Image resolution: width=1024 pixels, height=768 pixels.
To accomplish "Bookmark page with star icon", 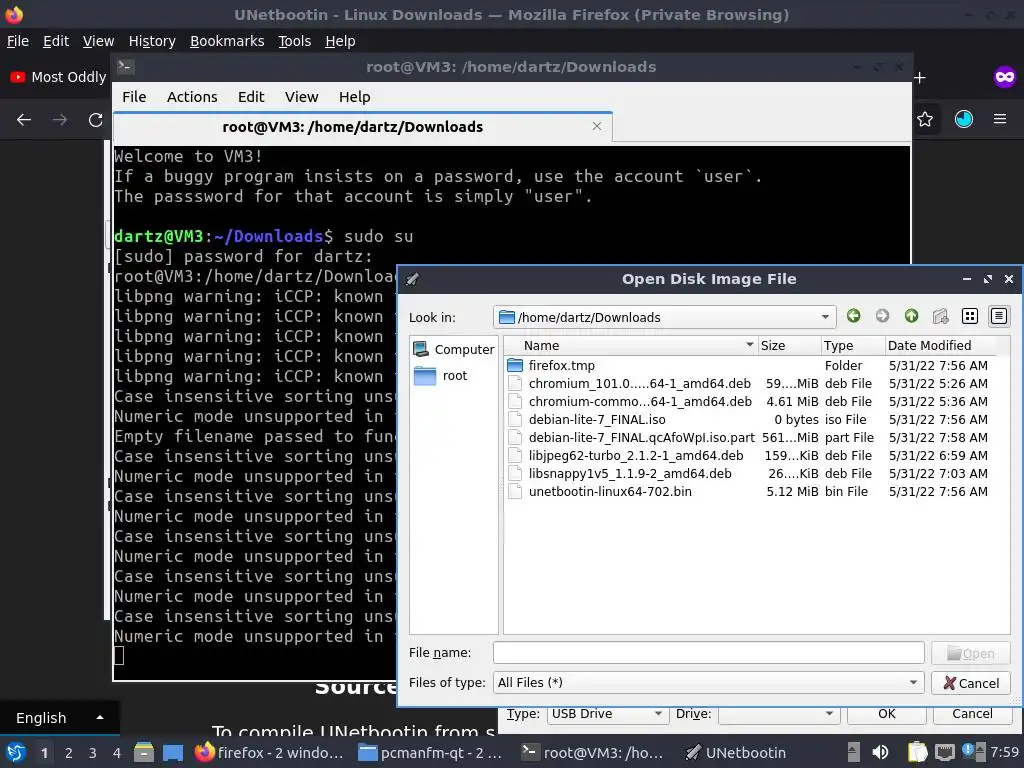I will (925, 119).
